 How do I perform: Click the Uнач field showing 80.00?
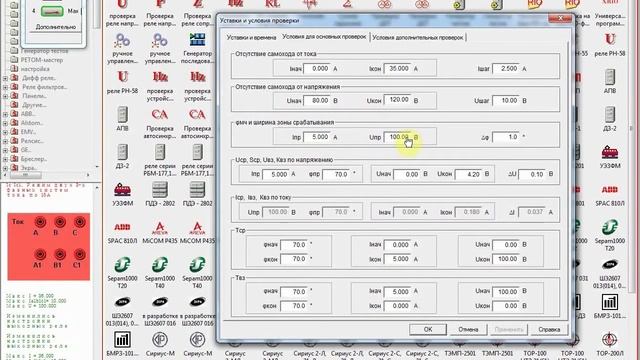coord(317,100)
